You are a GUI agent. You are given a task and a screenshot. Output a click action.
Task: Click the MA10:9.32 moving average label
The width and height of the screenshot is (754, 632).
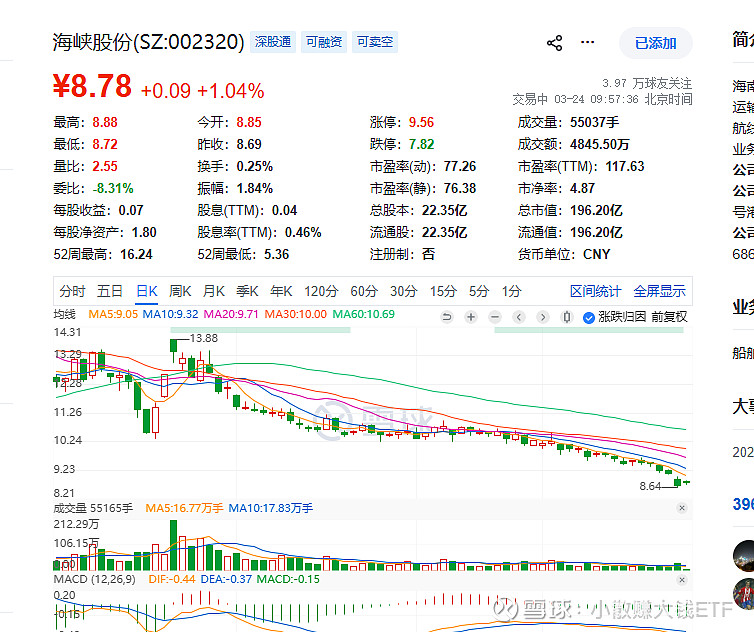pyautogui.click(x=171, y=315)
